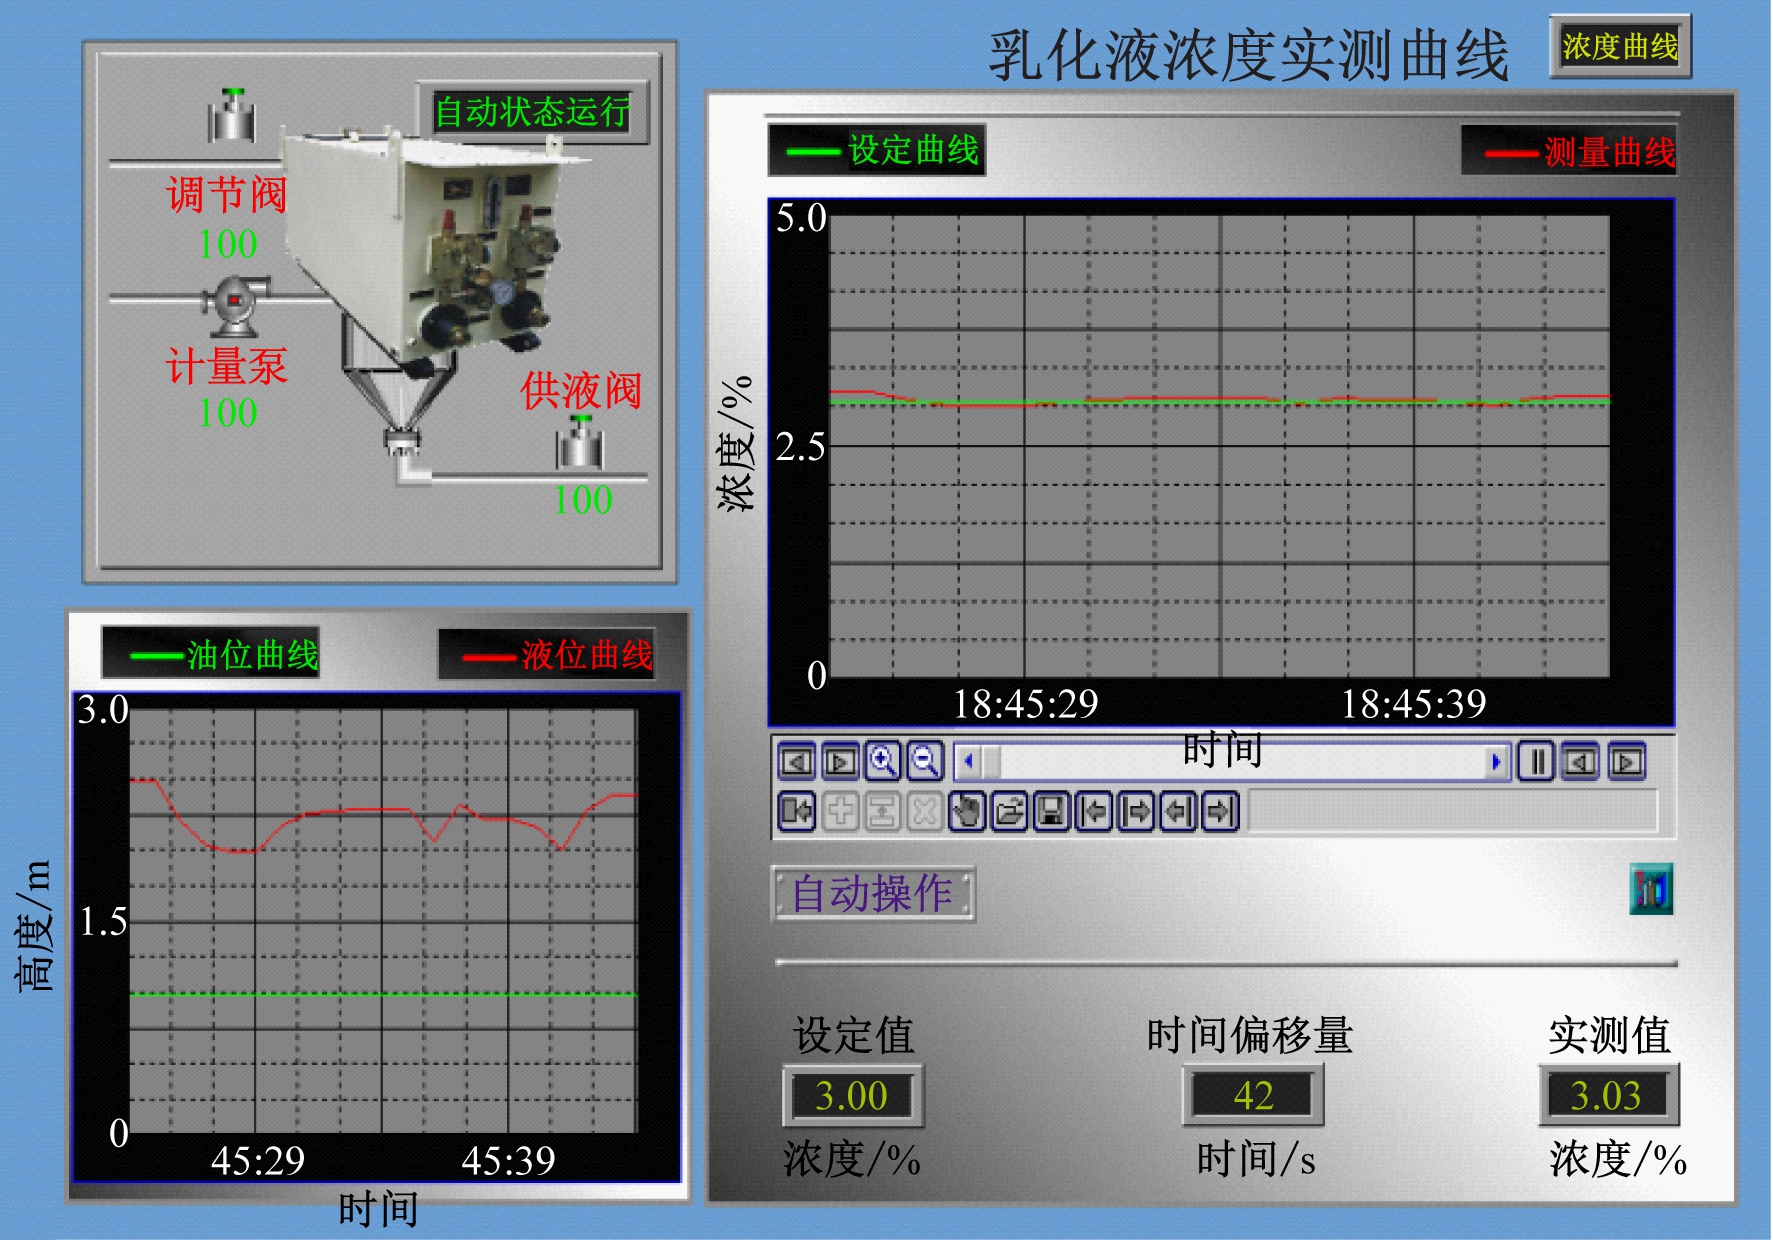Viewport: 1773px width, 1240px height.
Task: Pause the trend curve updating
Action: pos(1536,762)
